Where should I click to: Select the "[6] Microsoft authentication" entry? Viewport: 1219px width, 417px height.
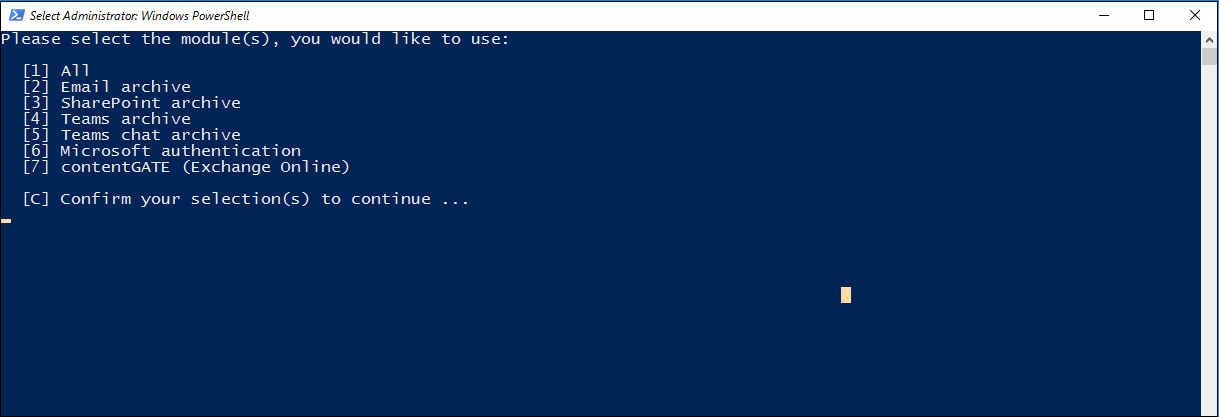[161, 151]
